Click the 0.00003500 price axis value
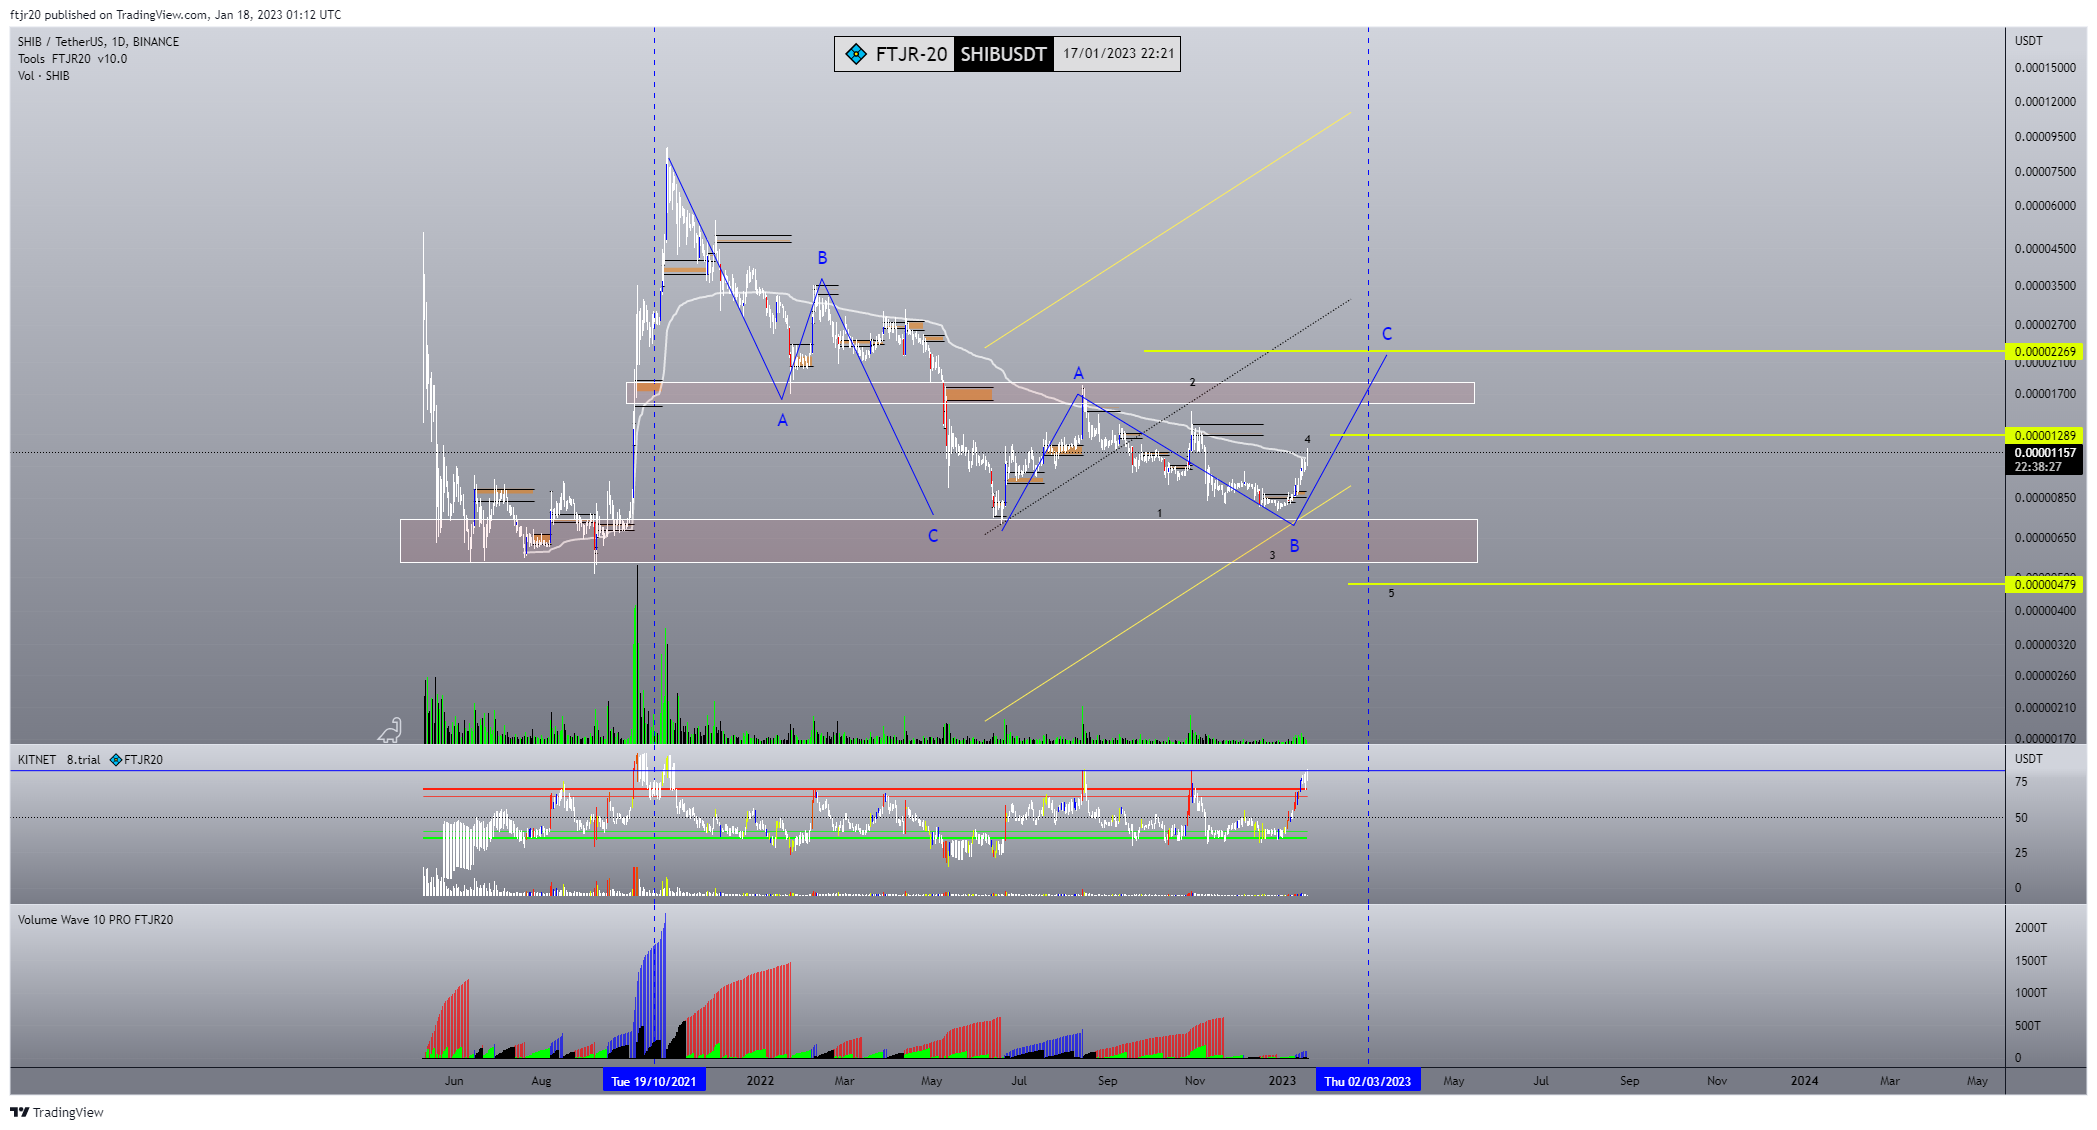This screenshot has height=1130, width=2097. point(2045,286)
